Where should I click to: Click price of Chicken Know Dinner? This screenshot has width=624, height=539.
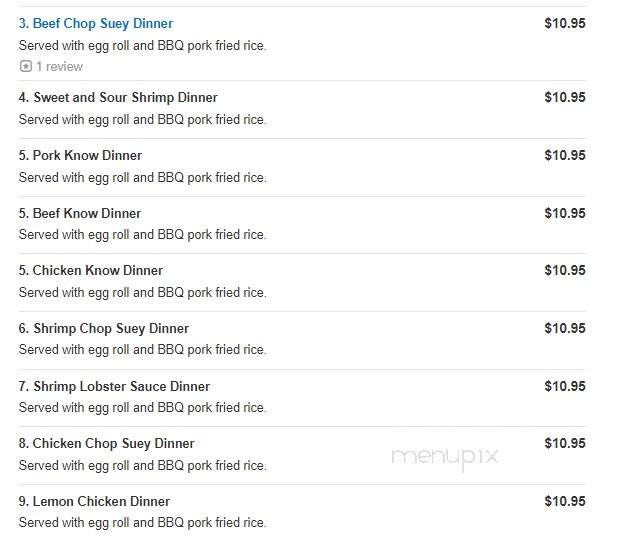[565, 270]
